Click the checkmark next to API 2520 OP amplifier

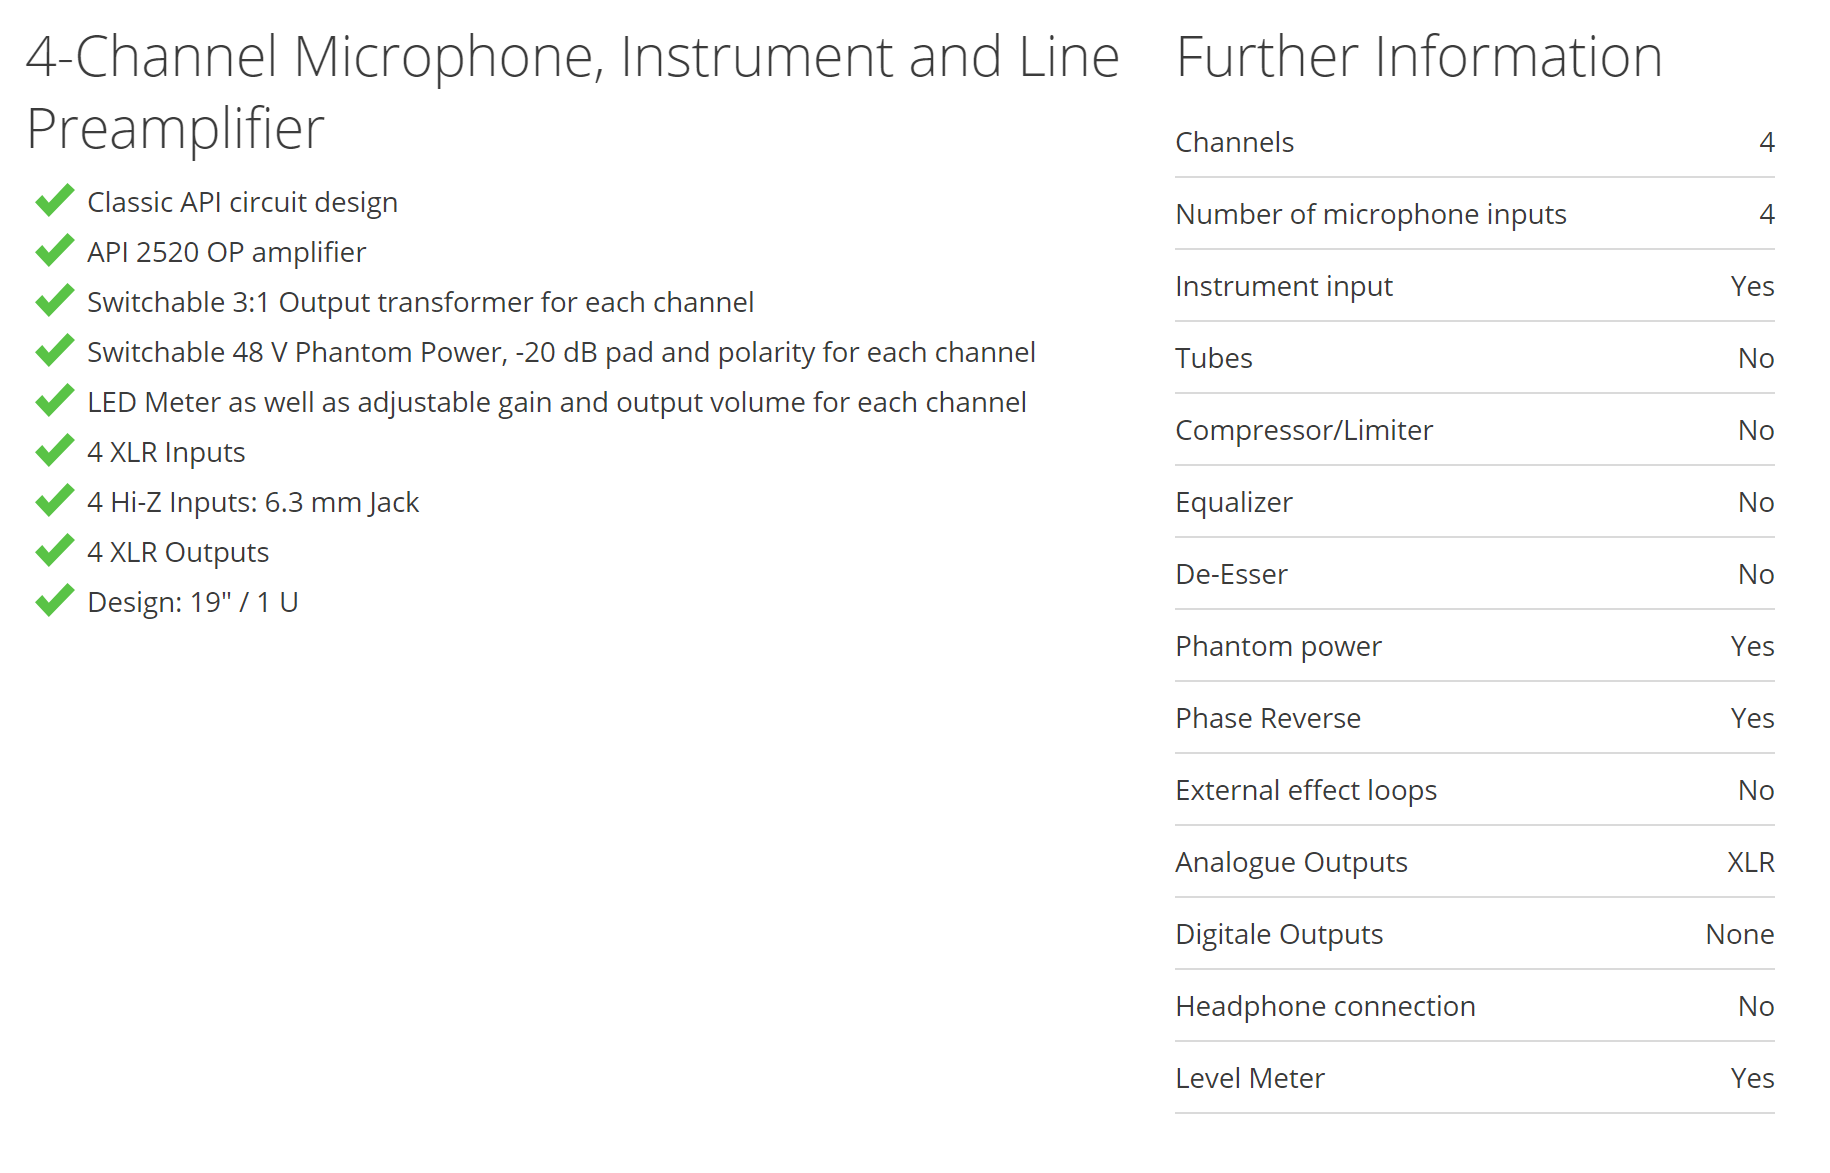[55, 250]
